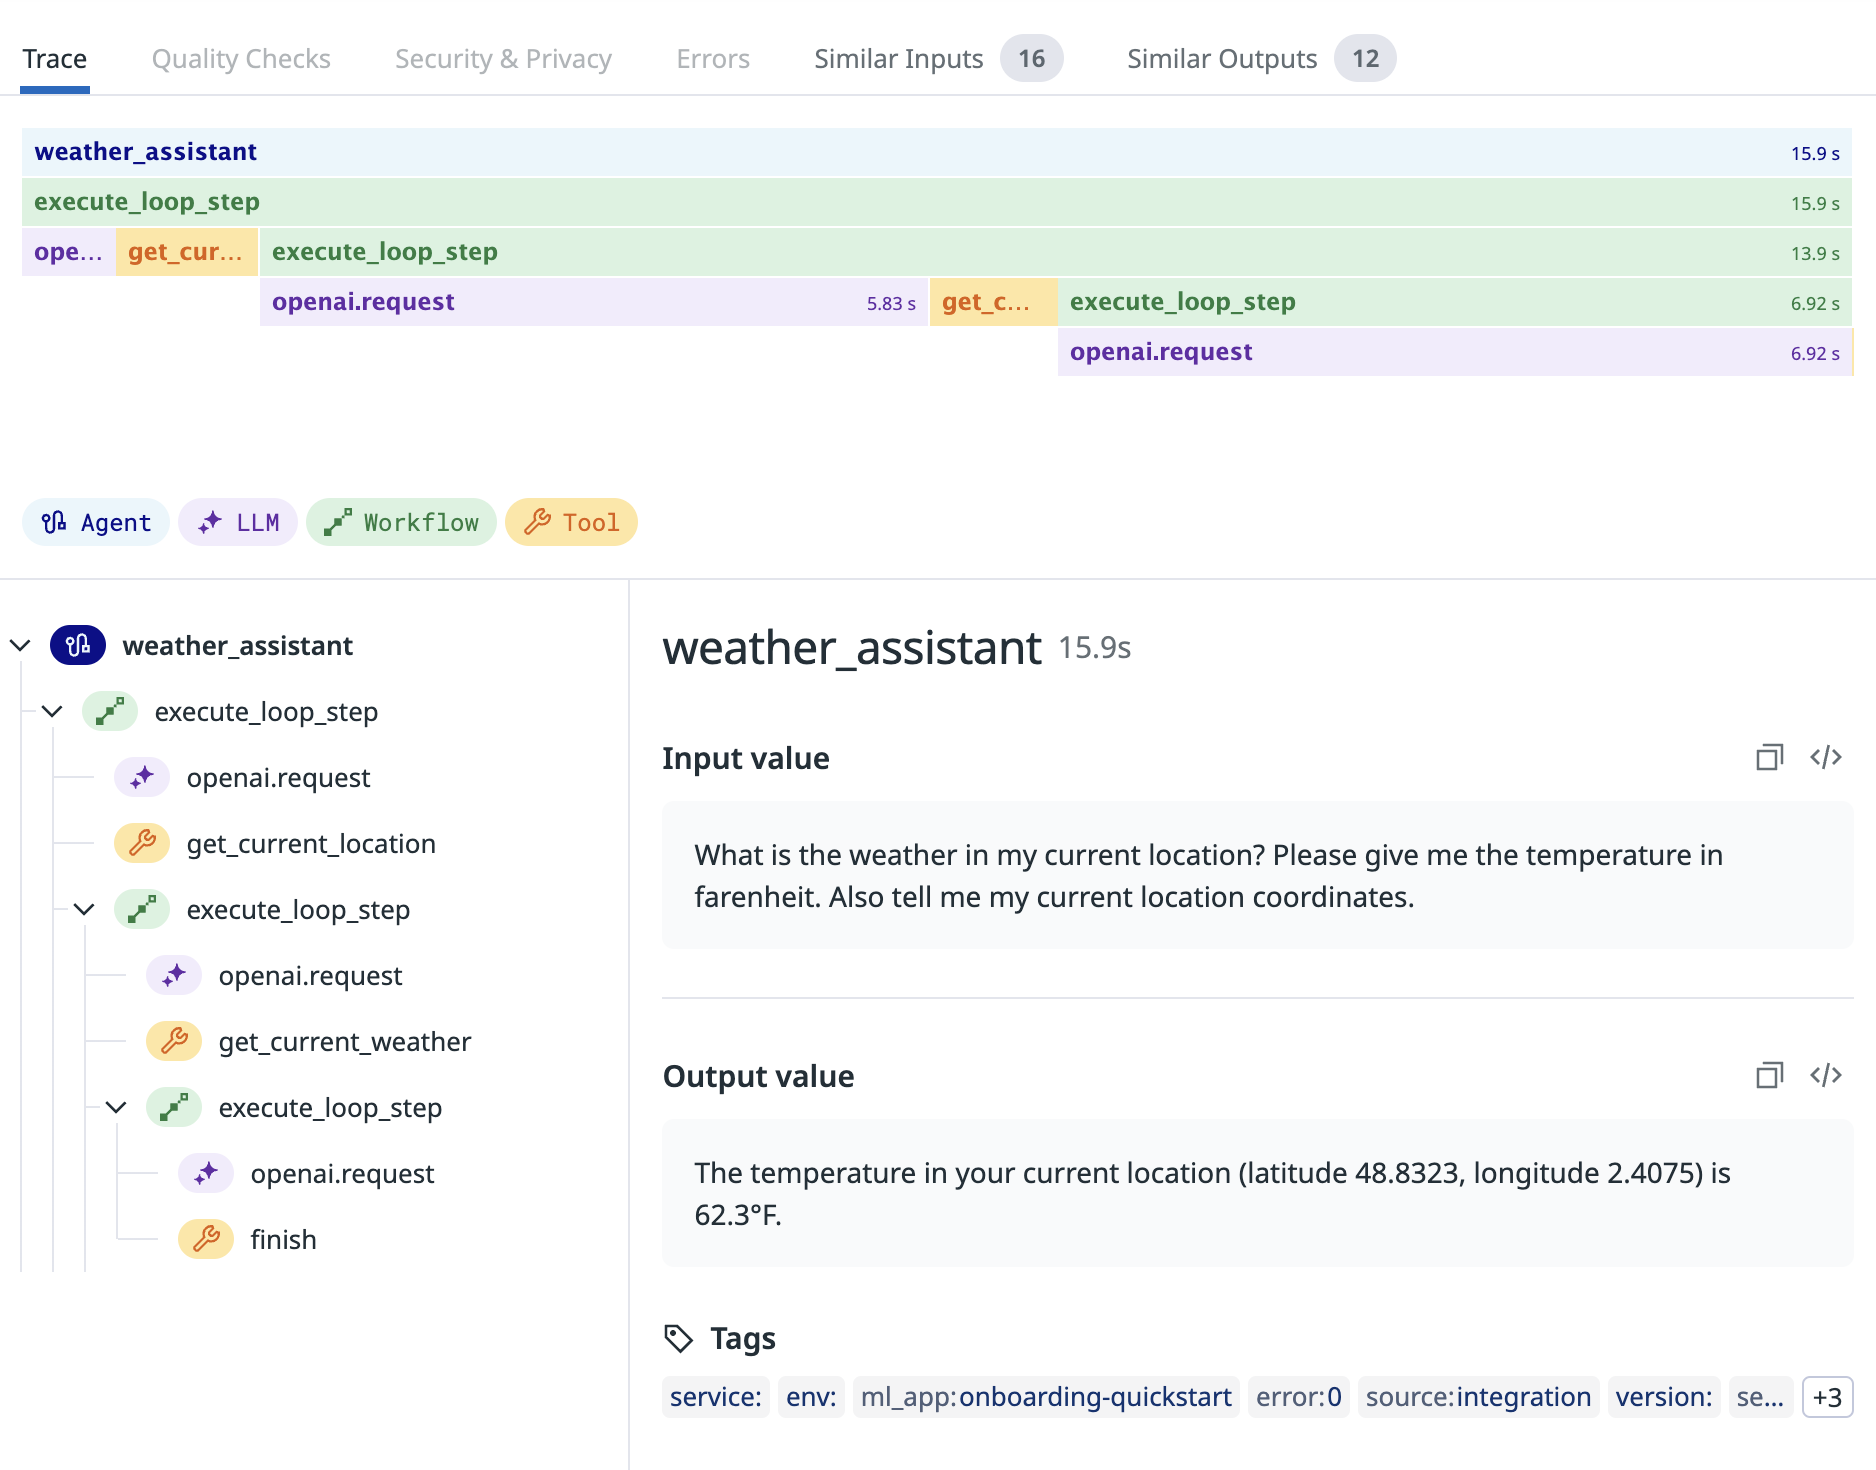The height and width of the screenshot is (1470, 1876).
Task: Click the source:integration tag
Action: point(1479,1397)
